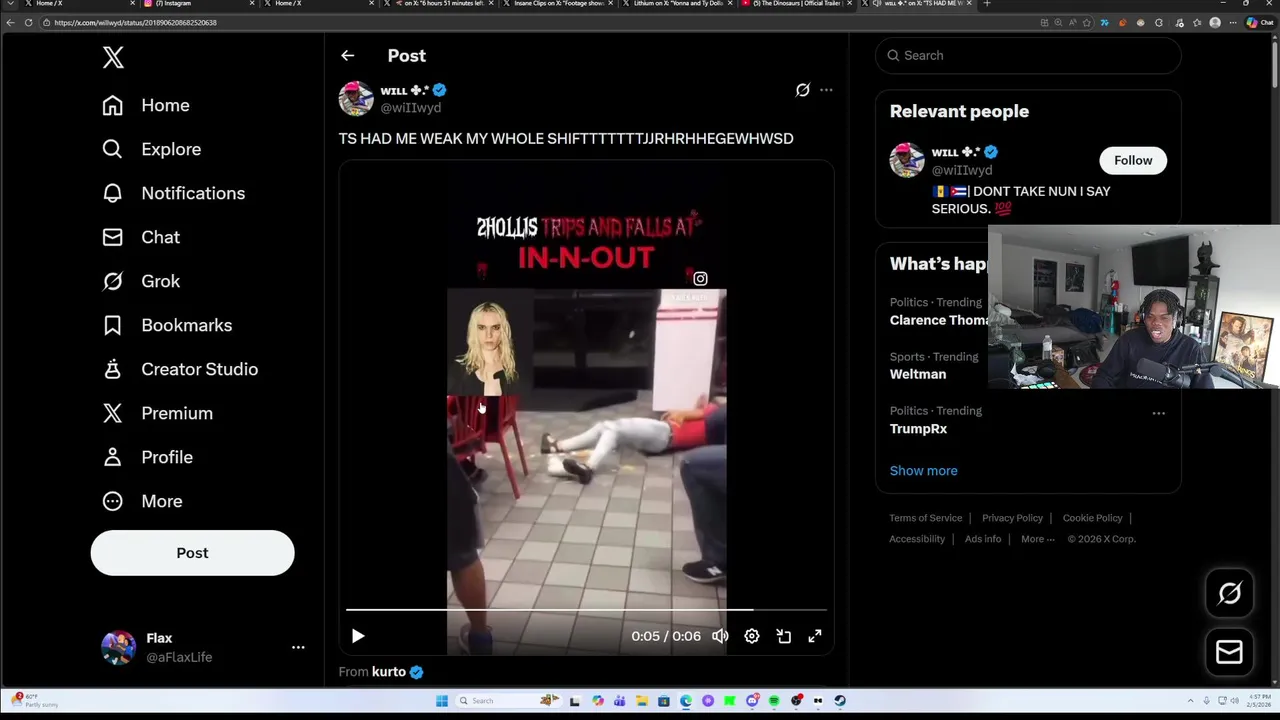
Task: Open the kurto source link
Action: (389, 672)
